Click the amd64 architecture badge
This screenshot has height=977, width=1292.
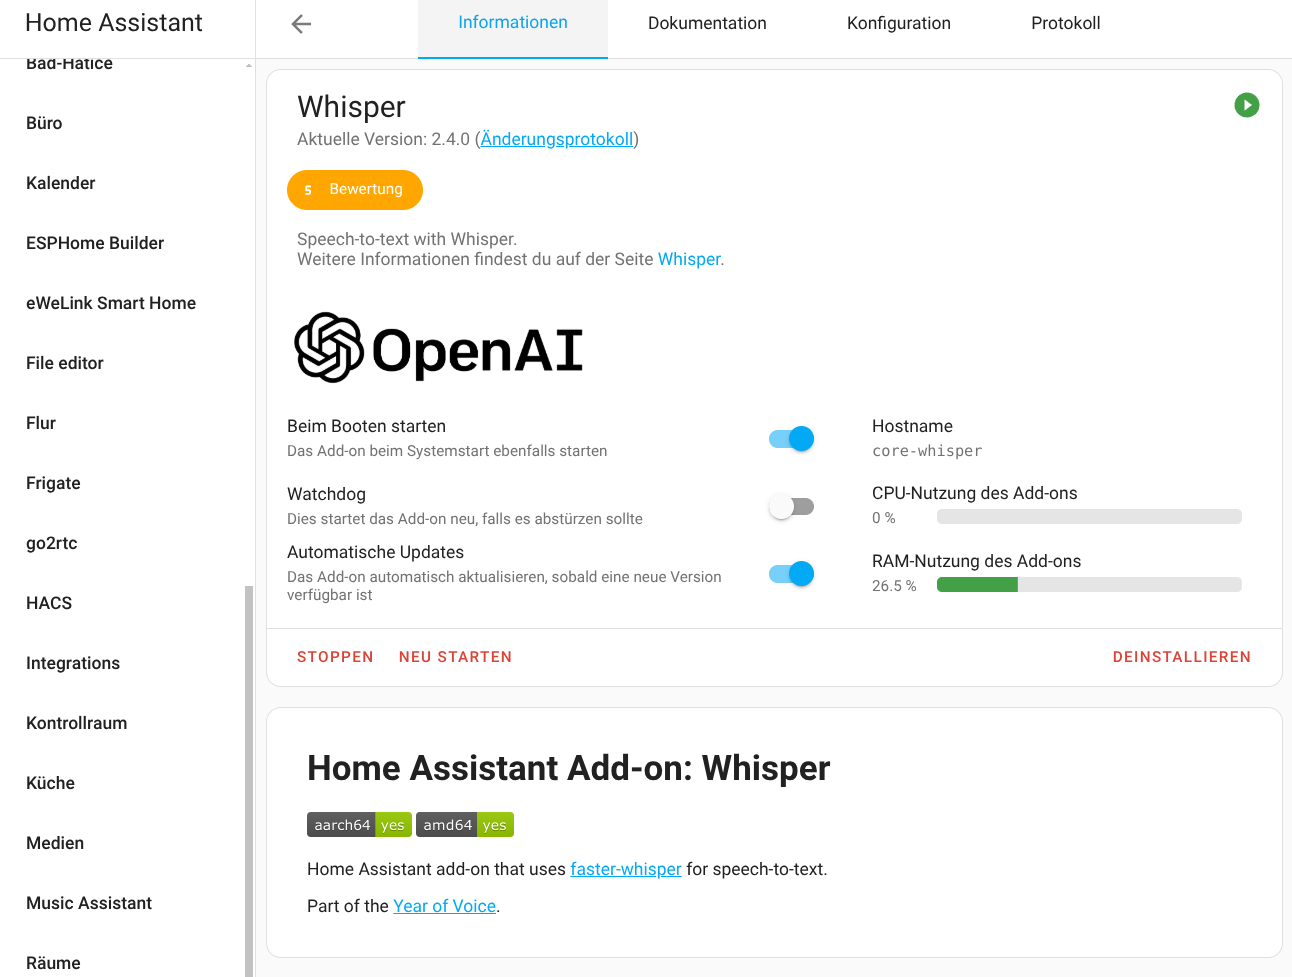pos(464,825)
